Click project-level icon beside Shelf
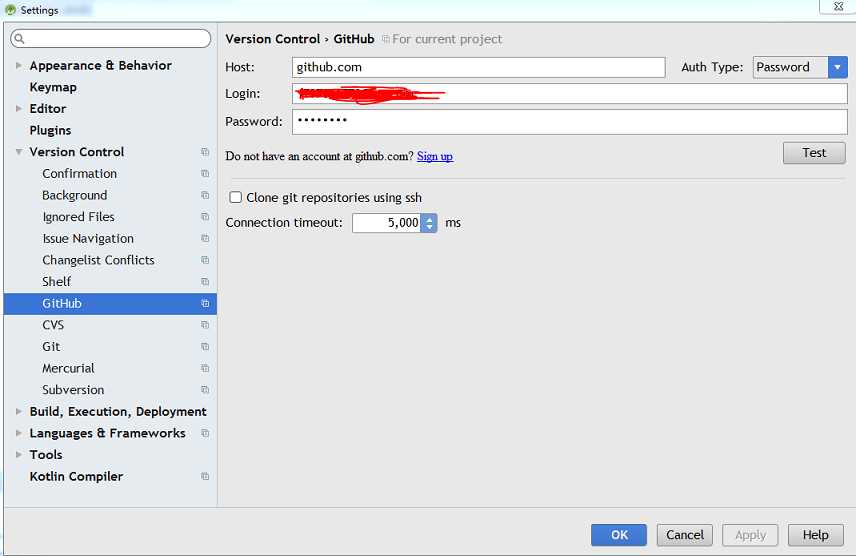856x556 pixels. click(205, 282)
